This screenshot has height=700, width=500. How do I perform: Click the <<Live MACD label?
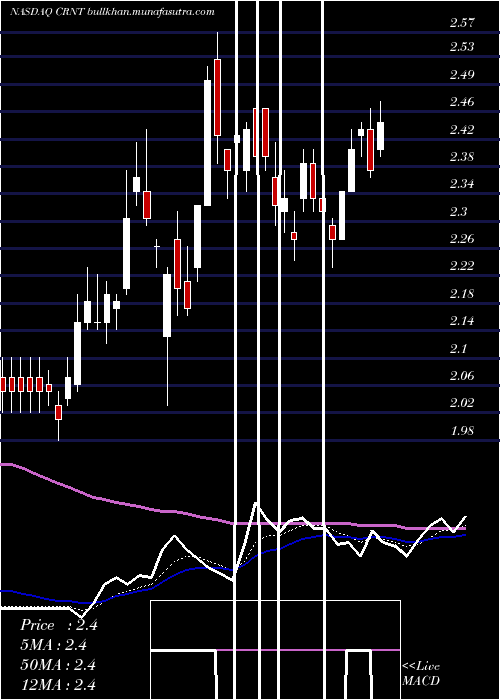coord(421,674)
